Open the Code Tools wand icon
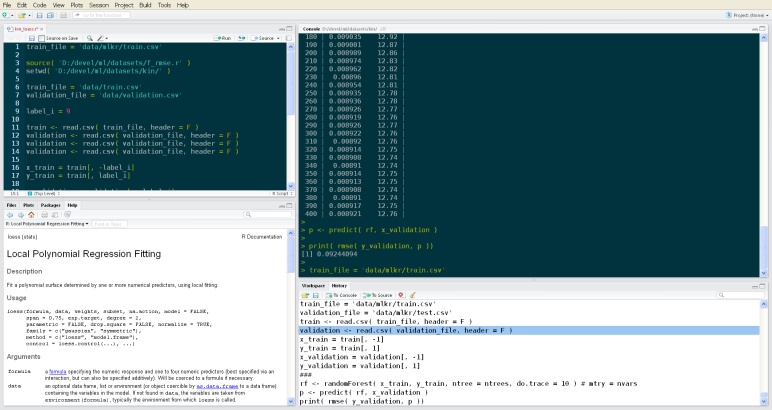 coord(100,38)
